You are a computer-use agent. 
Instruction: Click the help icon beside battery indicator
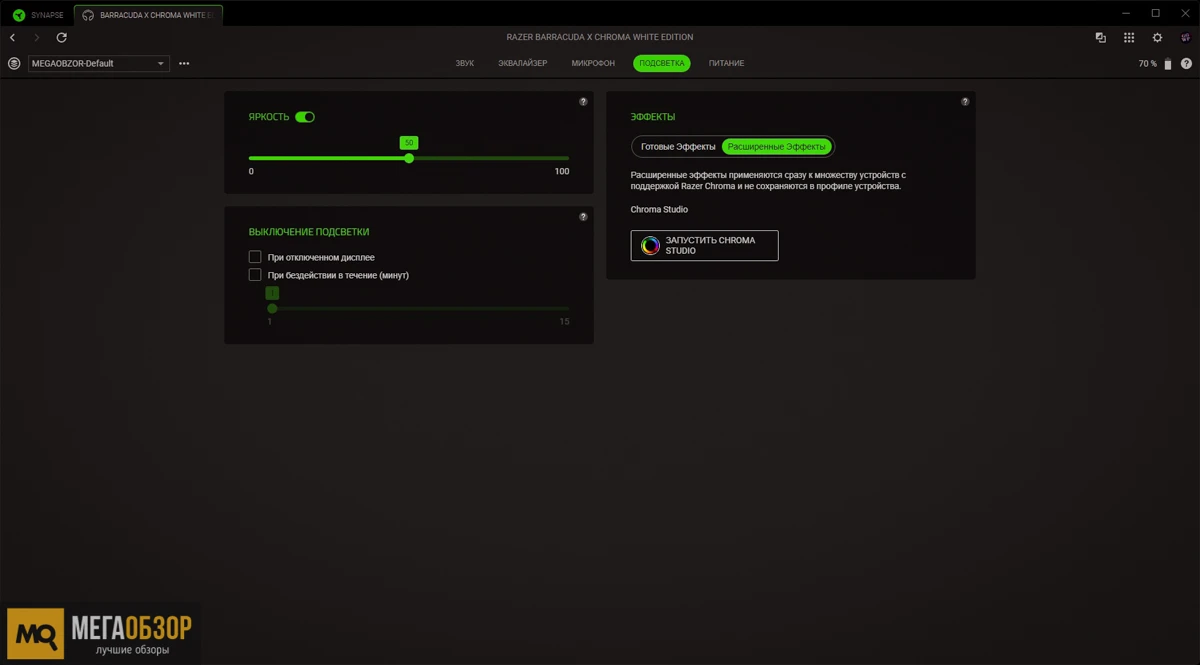click(x=1187, y=63)
